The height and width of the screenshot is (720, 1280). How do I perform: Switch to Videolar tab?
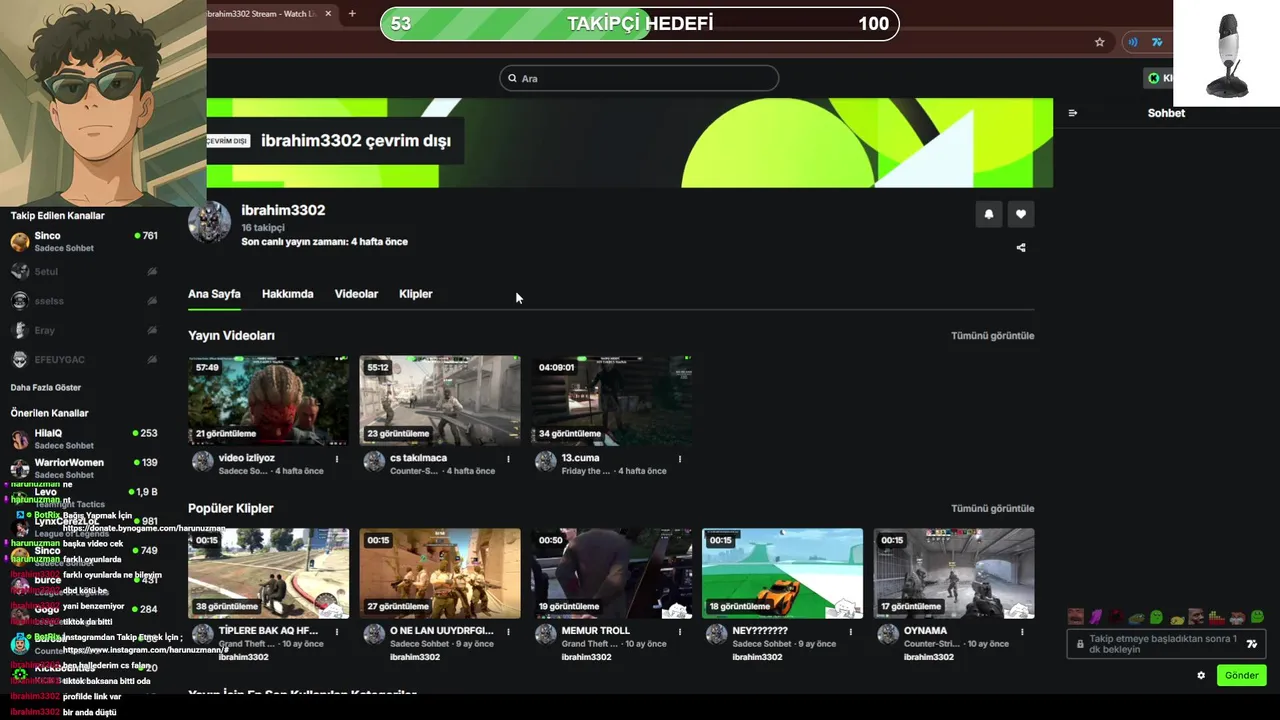click(356, 294)
